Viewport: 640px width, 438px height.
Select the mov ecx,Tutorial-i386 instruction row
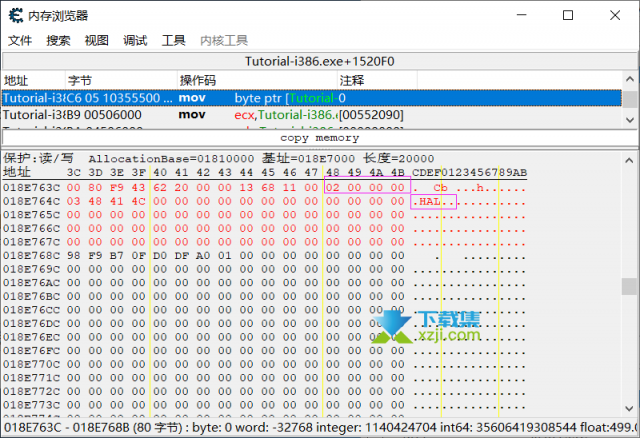(x=311, y=115)
